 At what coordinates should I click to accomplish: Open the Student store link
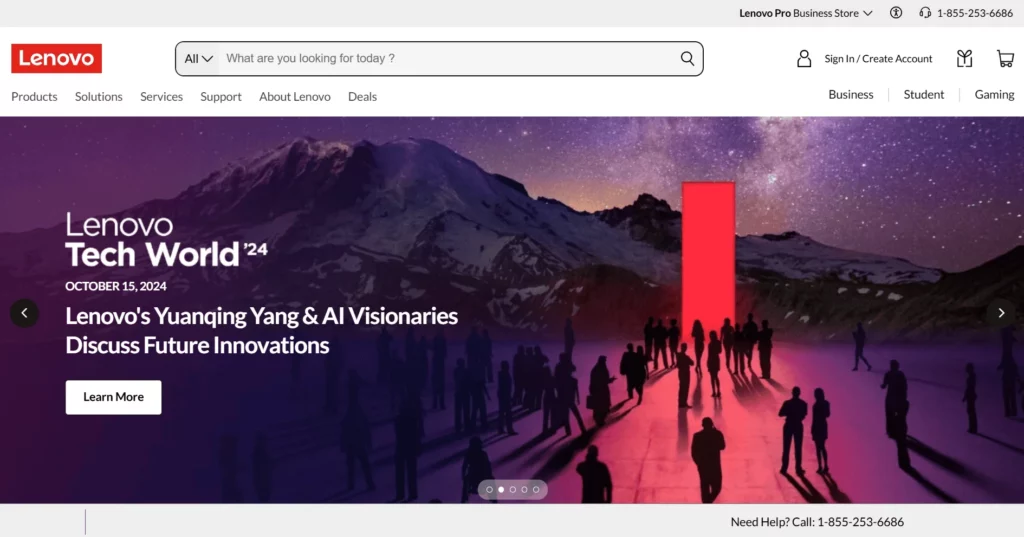tap(923, 95)
